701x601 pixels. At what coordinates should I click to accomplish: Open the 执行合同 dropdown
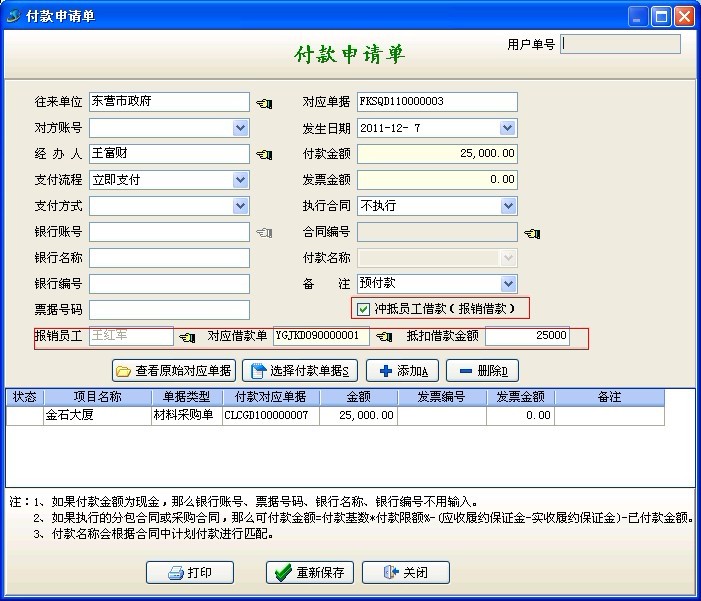508,206
